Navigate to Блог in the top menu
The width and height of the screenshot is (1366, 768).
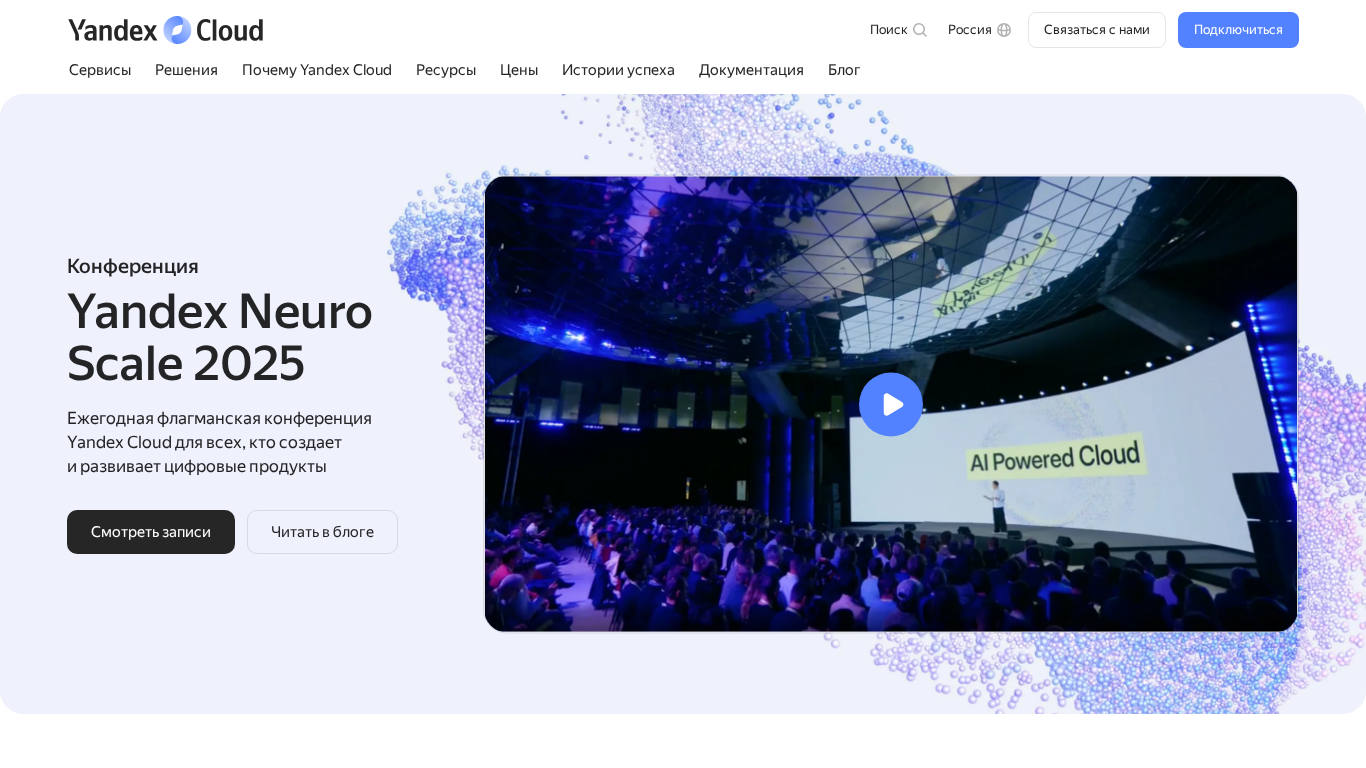(844, 70)
